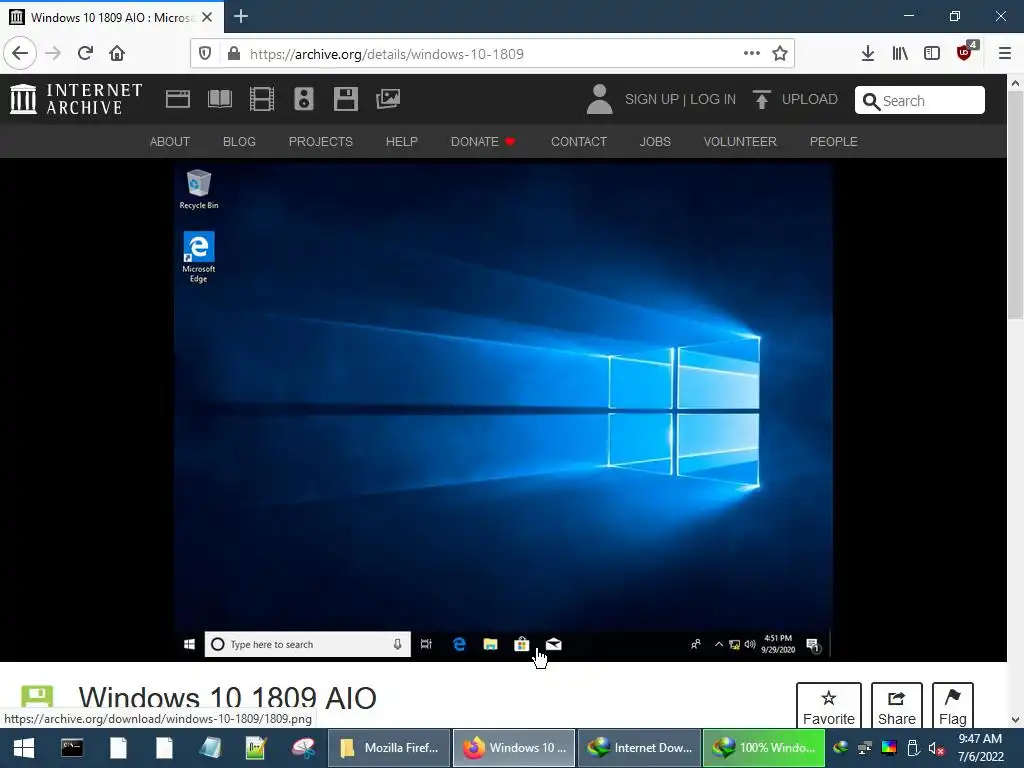This screenshot has width=1024, height=768.
Task: Open the Firefox library icon
Action: click(900, 54)
